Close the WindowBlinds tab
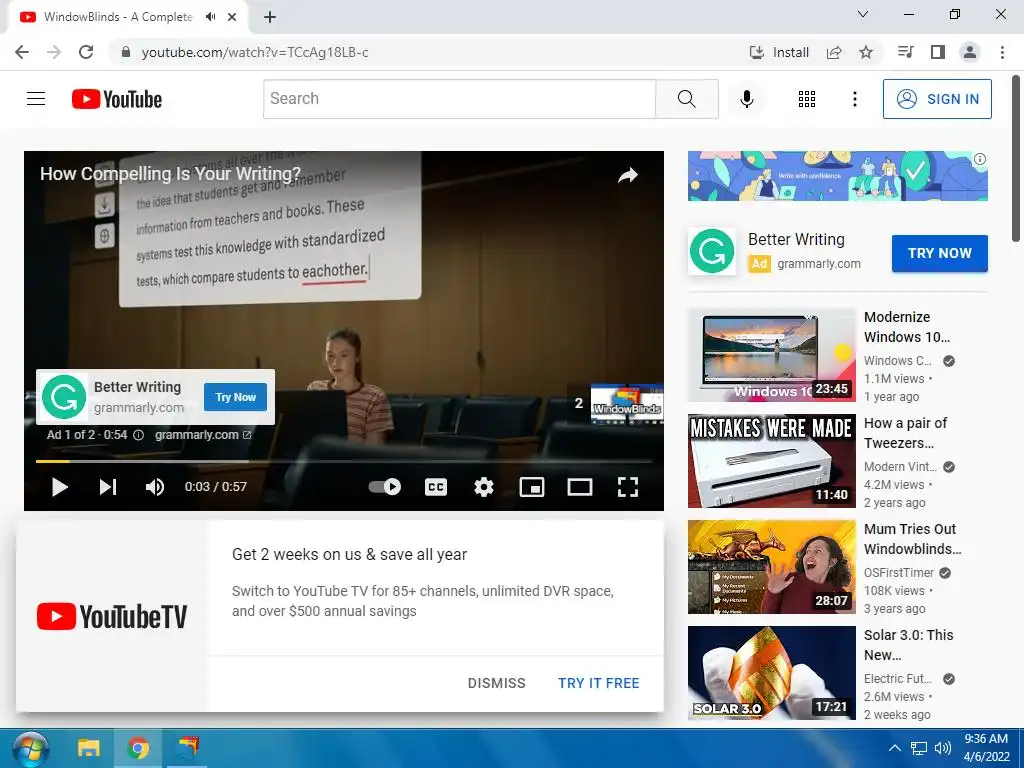This screenshot has height=768, width=1024. click(232, 17)
